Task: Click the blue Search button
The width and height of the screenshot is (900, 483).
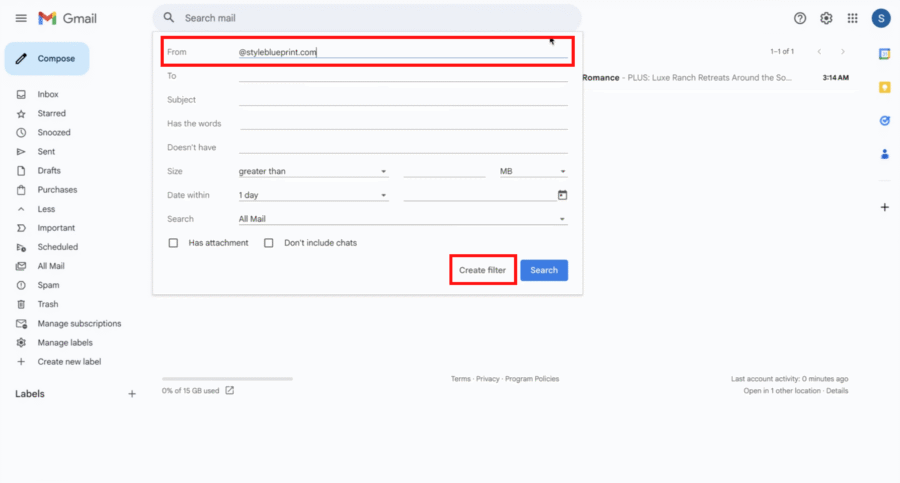Action: [544, 270]
